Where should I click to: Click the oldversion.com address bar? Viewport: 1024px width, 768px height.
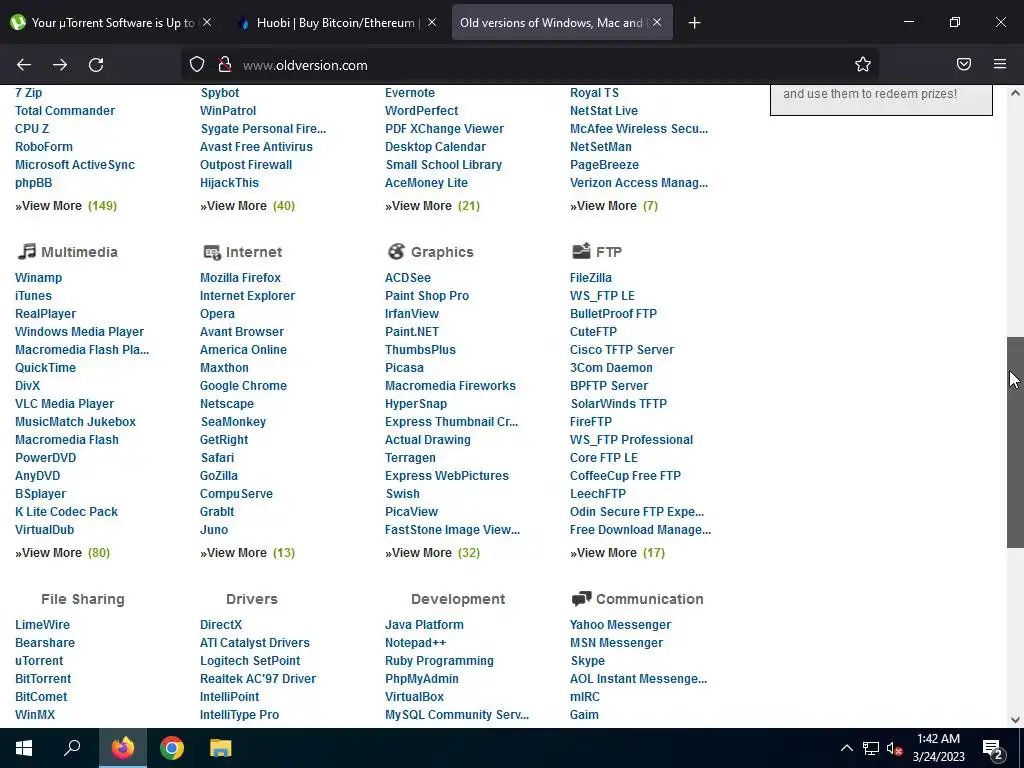[529, 65]
